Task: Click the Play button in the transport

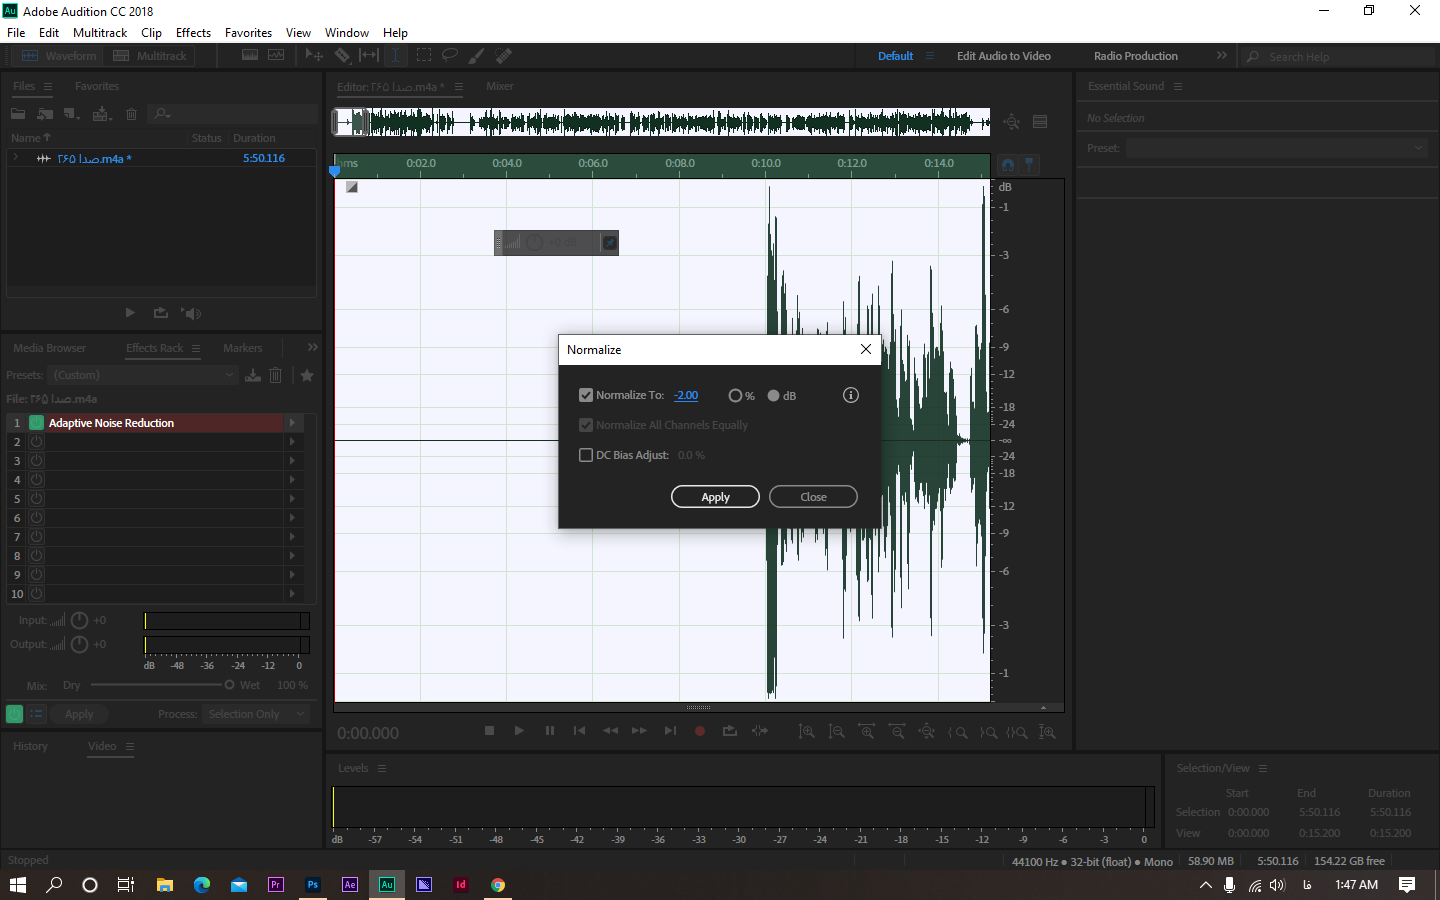Action: coord(519,731)
